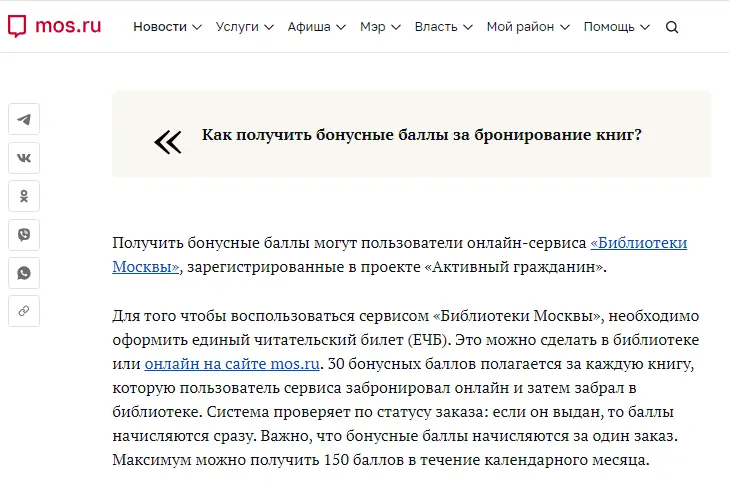729x489 pixels.
Task: Open the Помощь menu item
Action: 609,27
